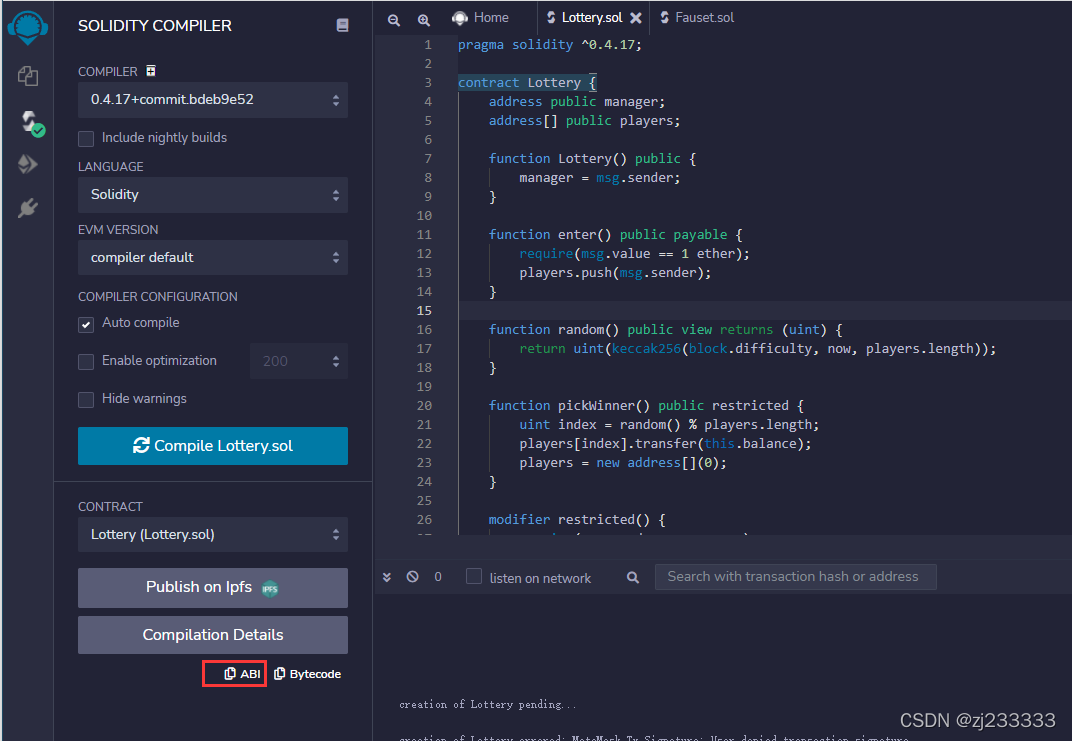Clear the terminal console
1072x741 pixels.
(412, 576)
